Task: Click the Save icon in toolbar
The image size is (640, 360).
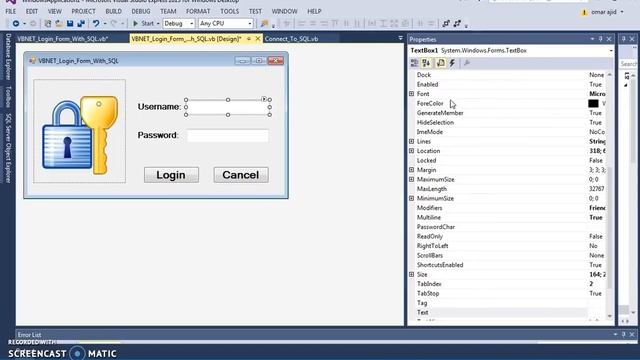Action: [70, 24]
